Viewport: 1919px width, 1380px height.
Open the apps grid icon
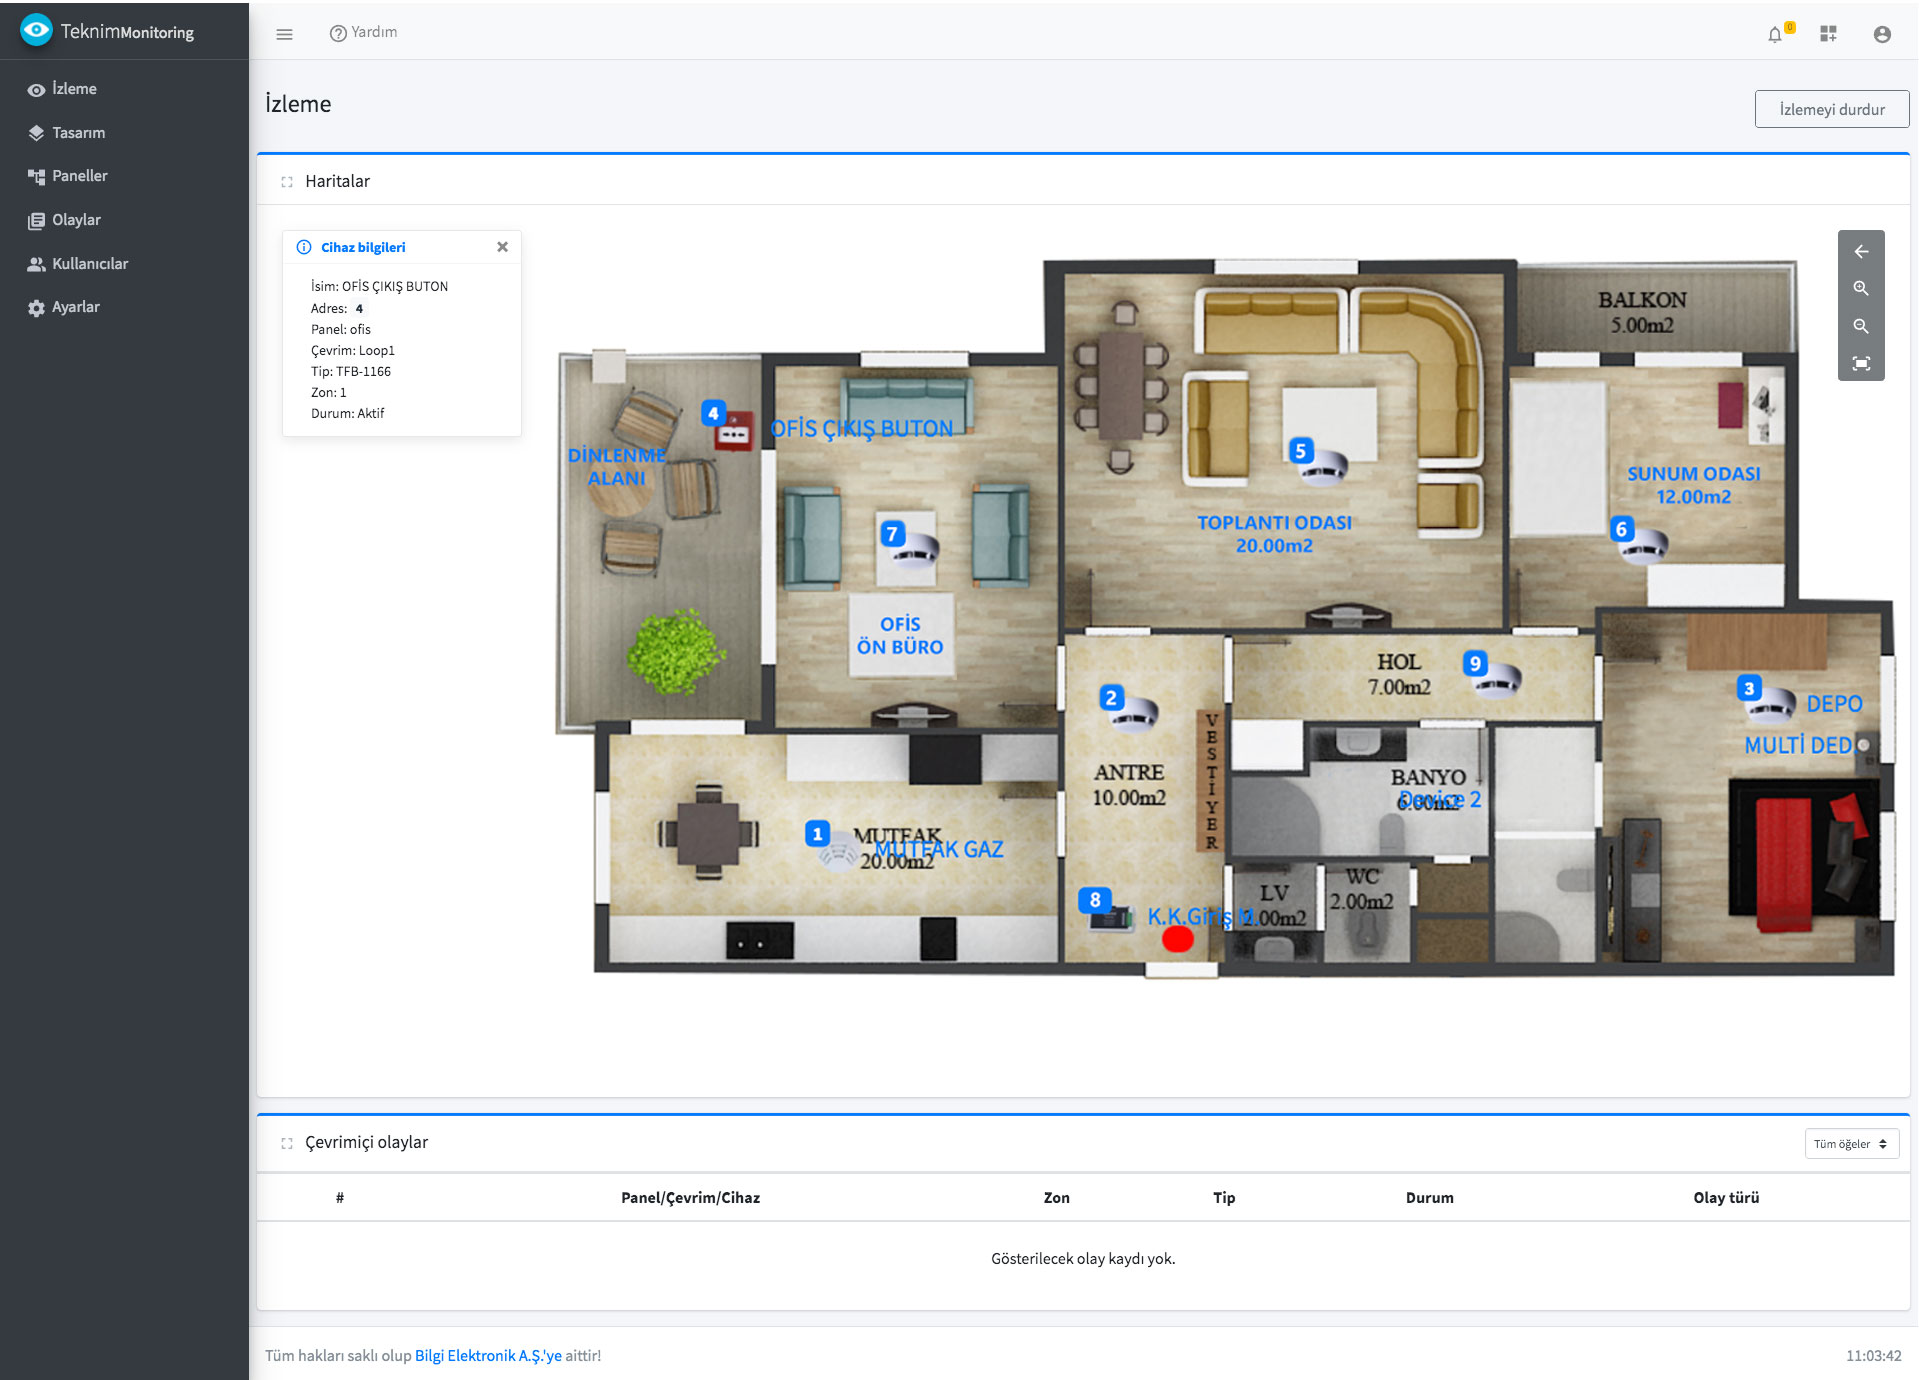[x=1829, y=33]
